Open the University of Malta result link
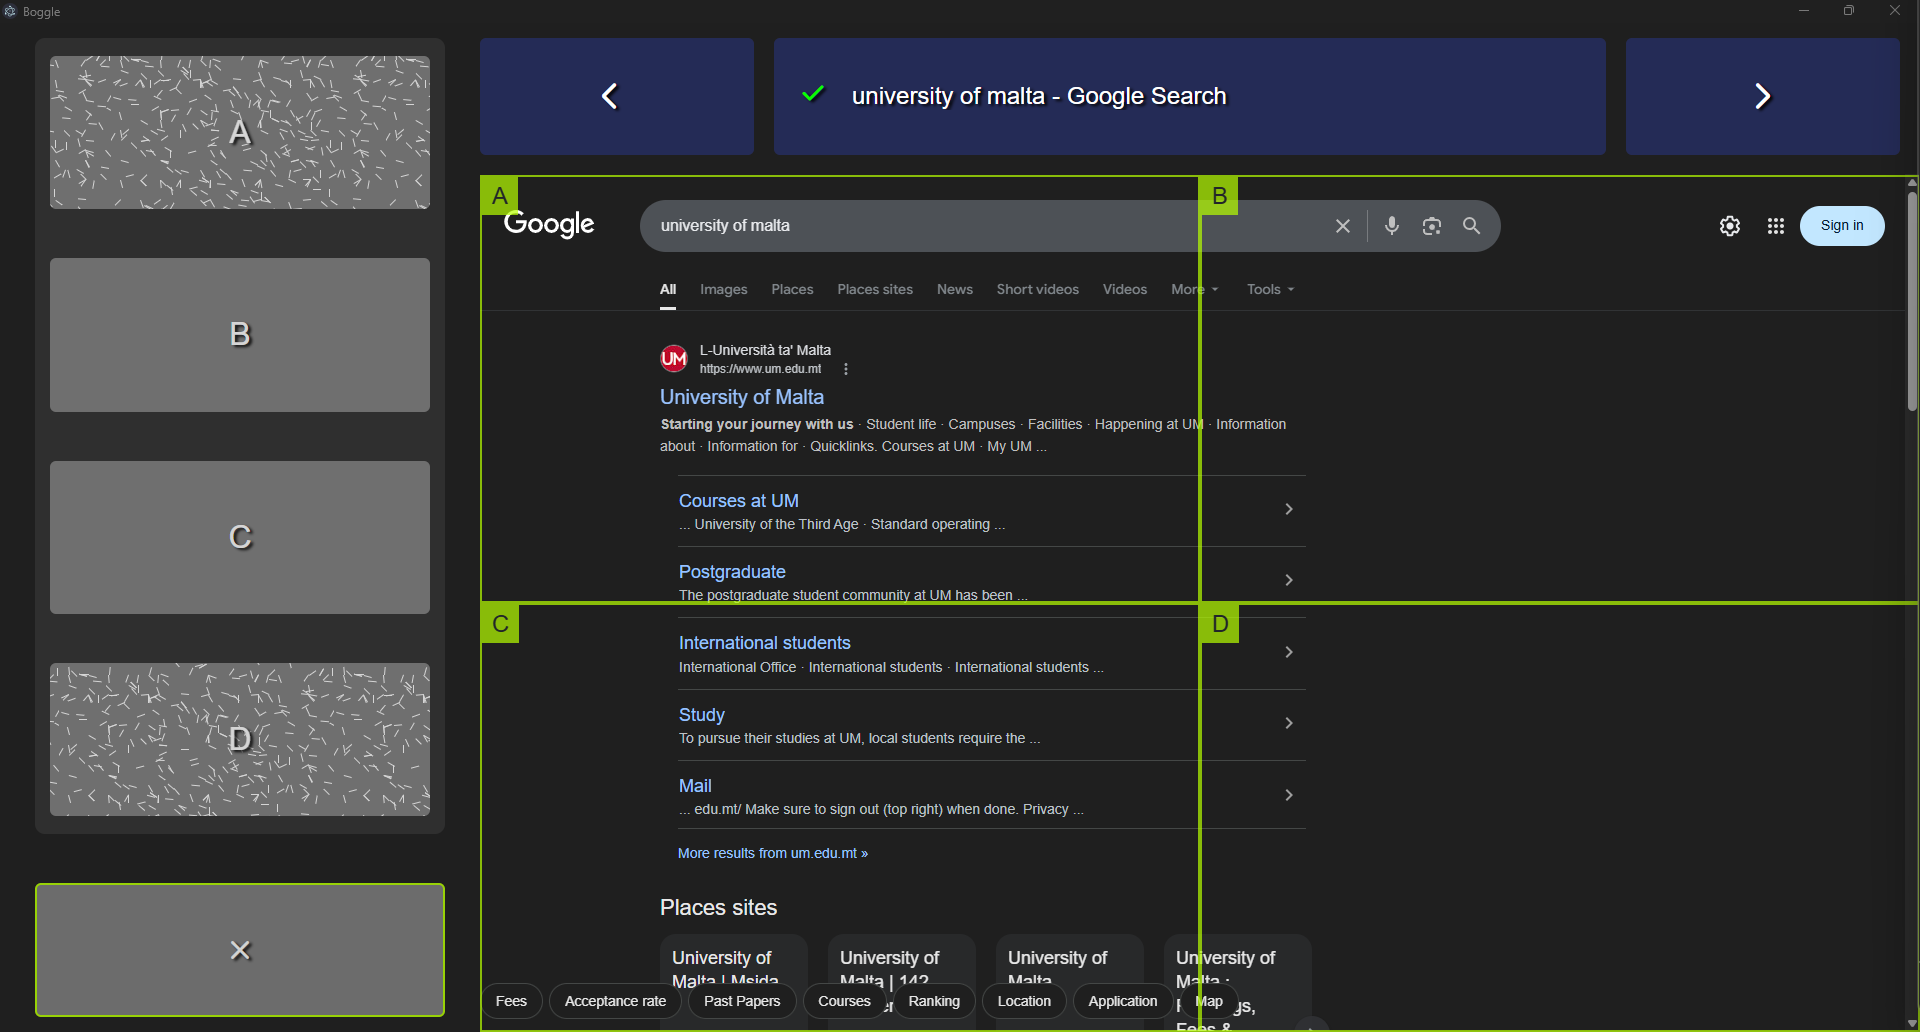 (x=741, y=397)
